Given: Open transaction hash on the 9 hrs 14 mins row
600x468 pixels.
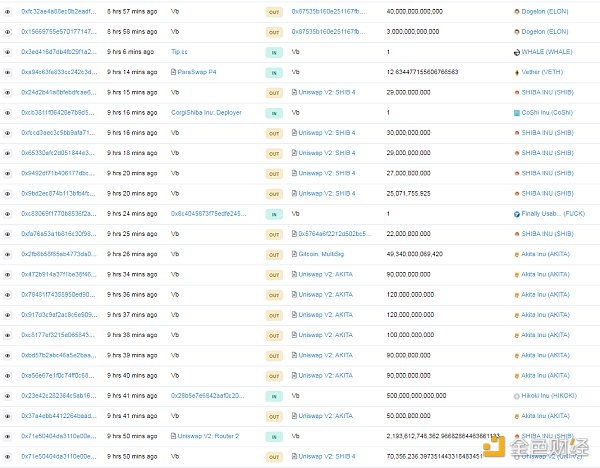Looking at the screenshot, I should (x=59, y=72).
